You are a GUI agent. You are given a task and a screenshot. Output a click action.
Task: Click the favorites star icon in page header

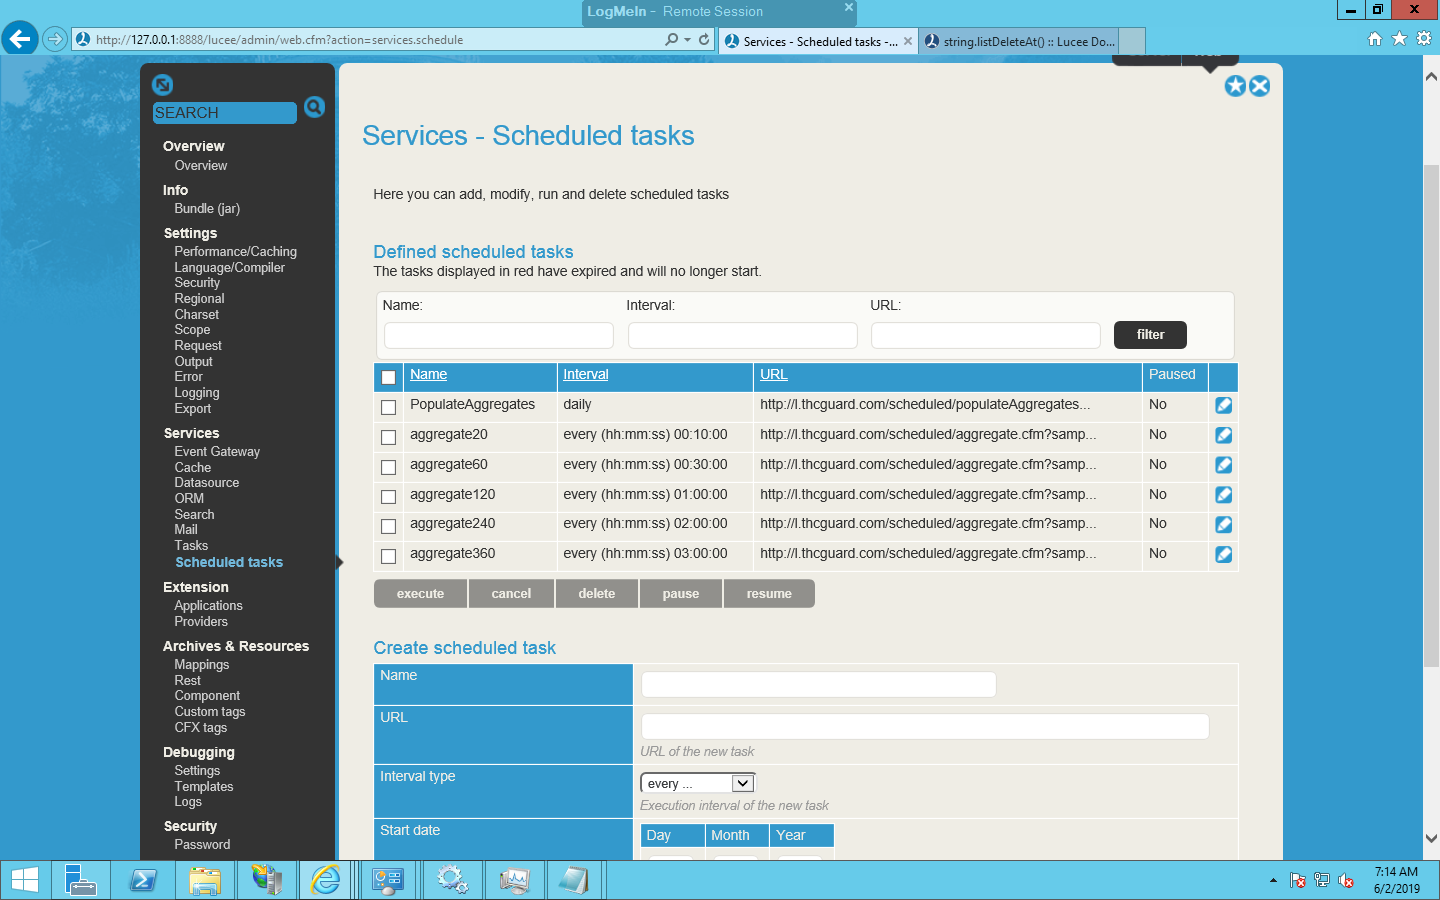pyautogui.click(x=1235, y=86)
